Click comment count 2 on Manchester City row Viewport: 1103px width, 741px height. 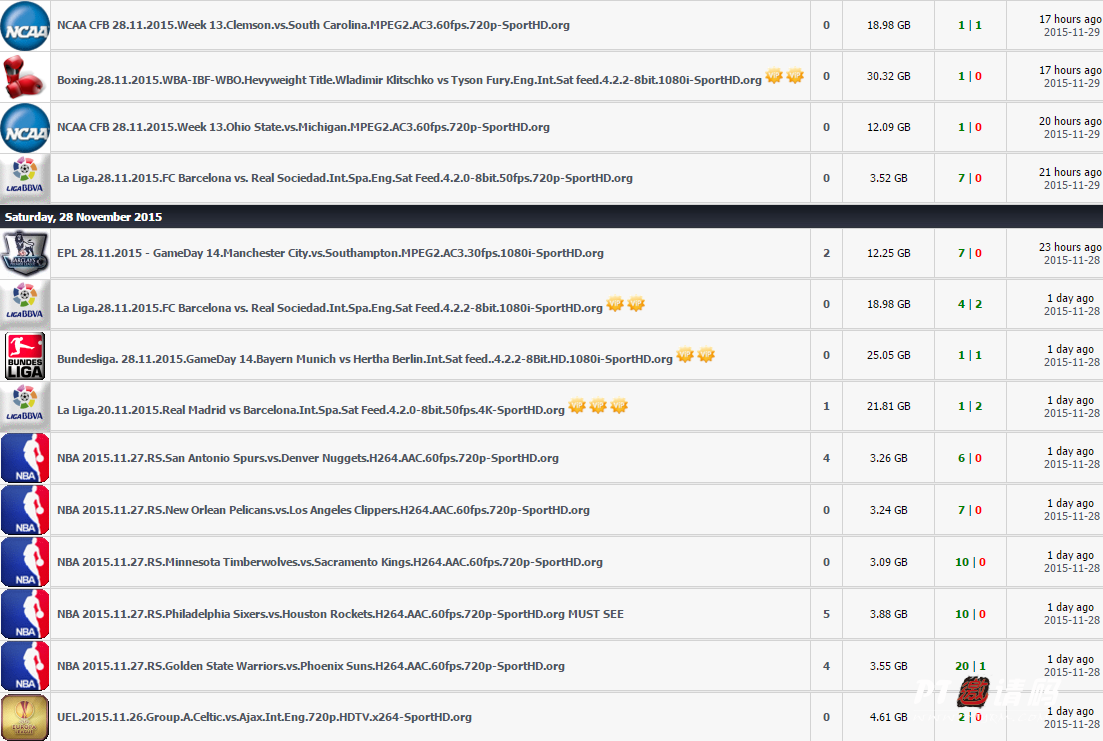pos(827,253)
